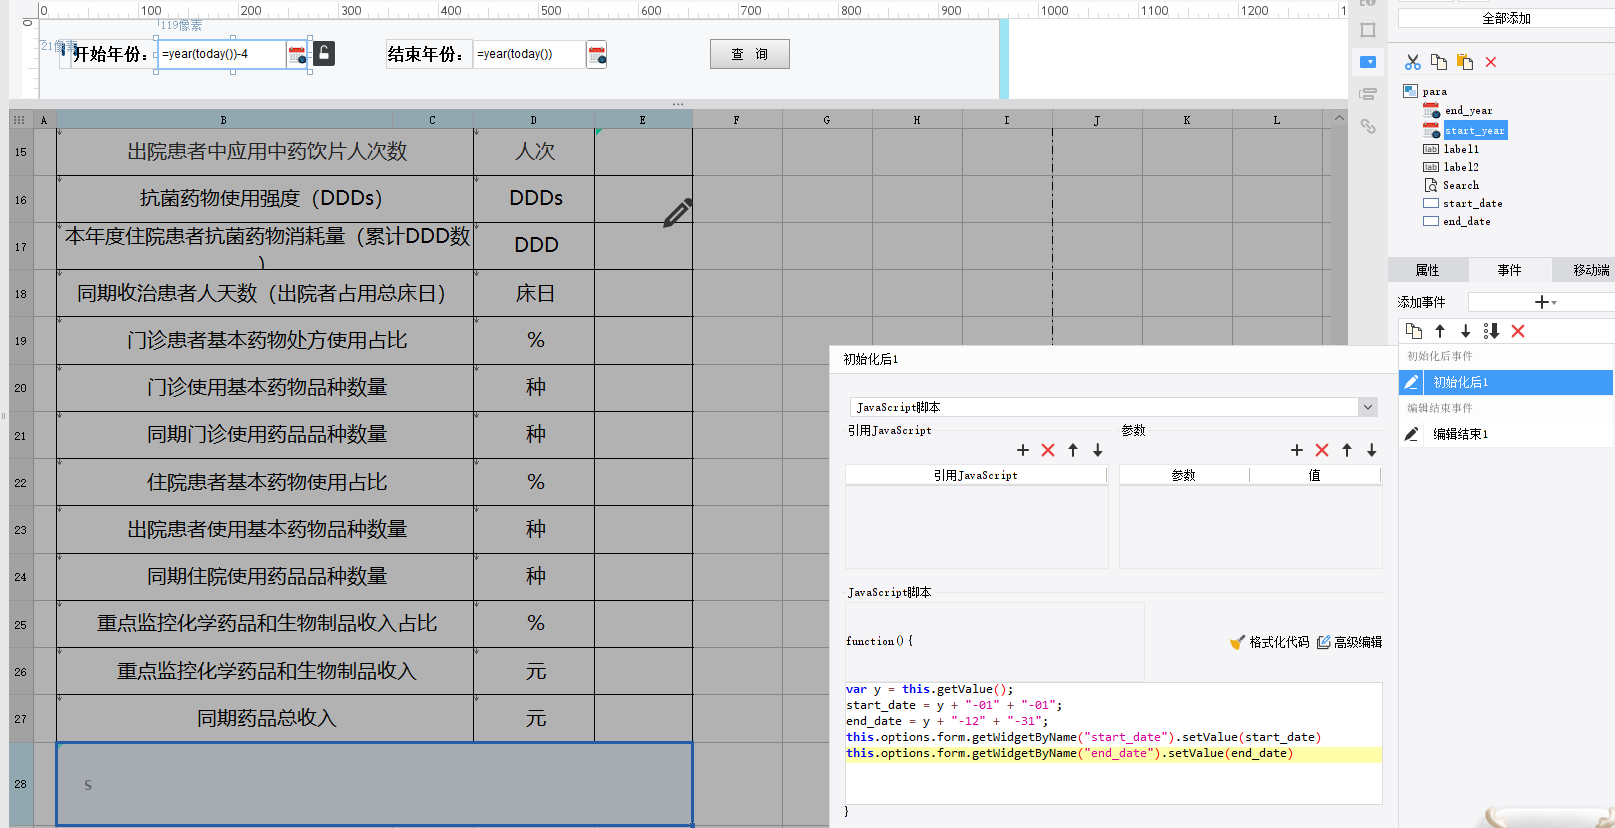Click the 值 column header in parameter table
The image size is (1615, 828).
pyautogui.click(x=1314, y=475)
